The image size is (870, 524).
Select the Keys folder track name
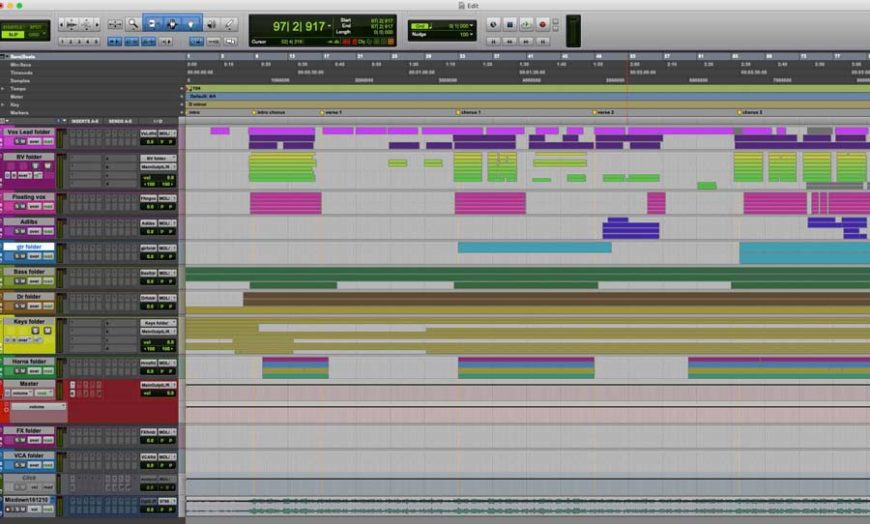(x=29, y=321)
